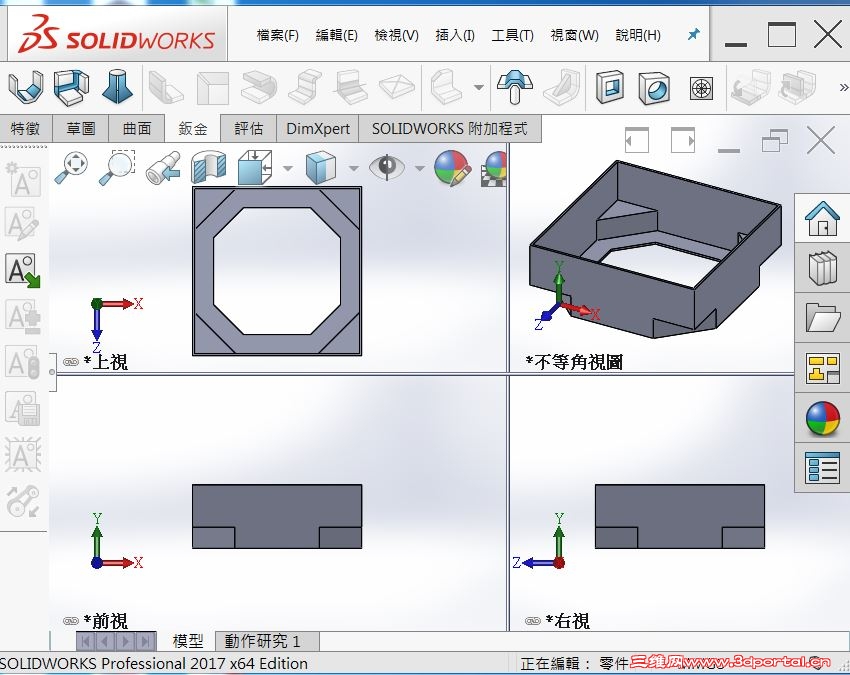Pin the menu bar with pushpin
850x675 pixels.
pos(693,35)
